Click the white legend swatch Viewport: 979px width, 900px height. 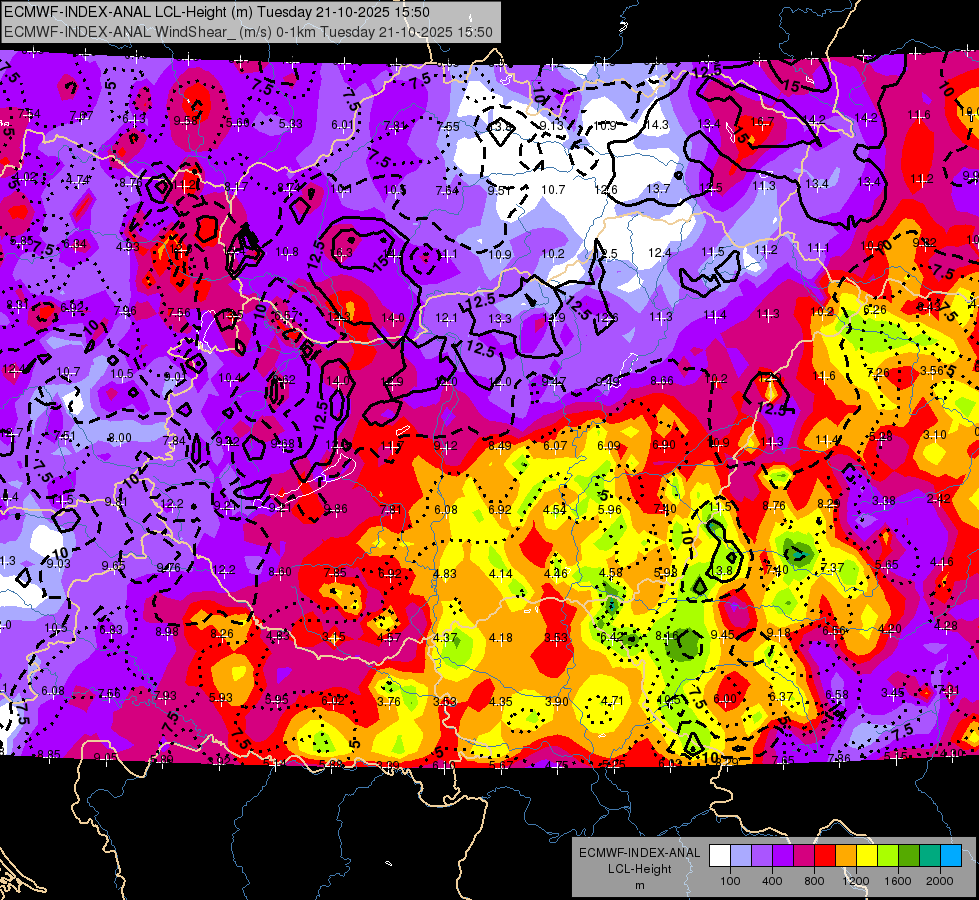(x=720, y=856)
